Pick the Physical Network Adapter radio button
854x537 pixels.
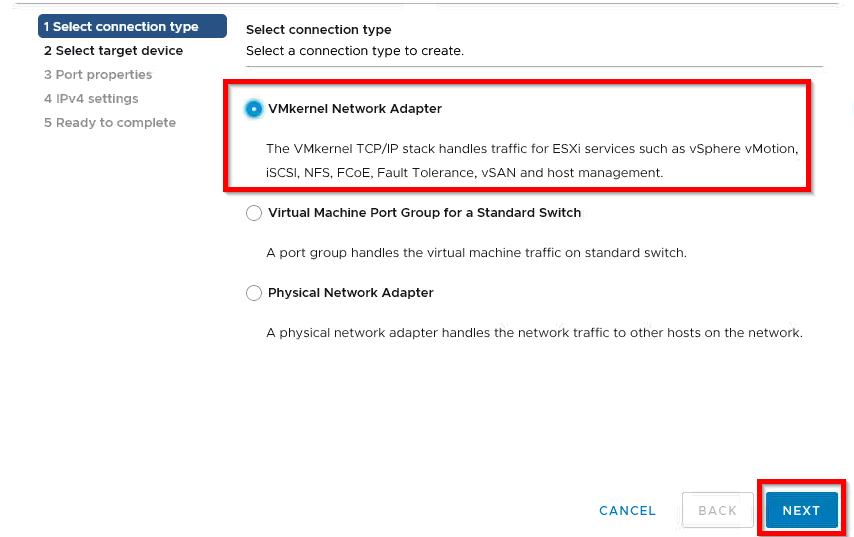pos(253,293)
